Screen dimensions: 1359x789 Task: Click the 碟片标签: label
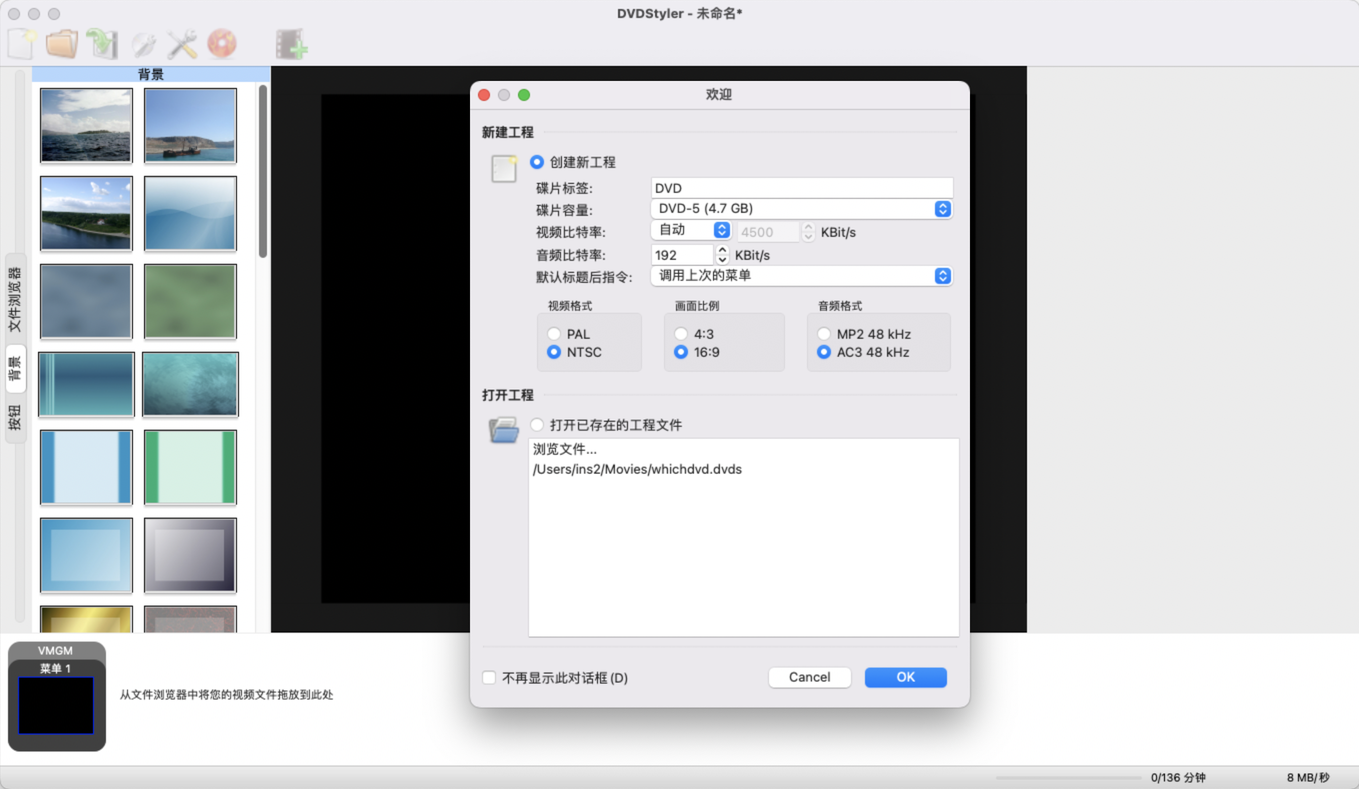pyautogui.click(x=564, y=188)
